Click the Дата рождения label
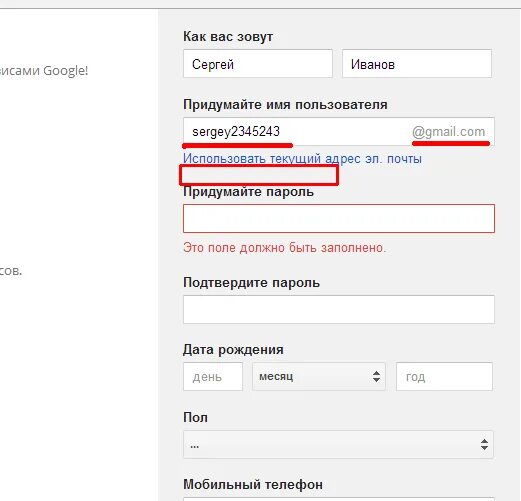Viewport: 521px width, 501px height. tap(233, 350)
